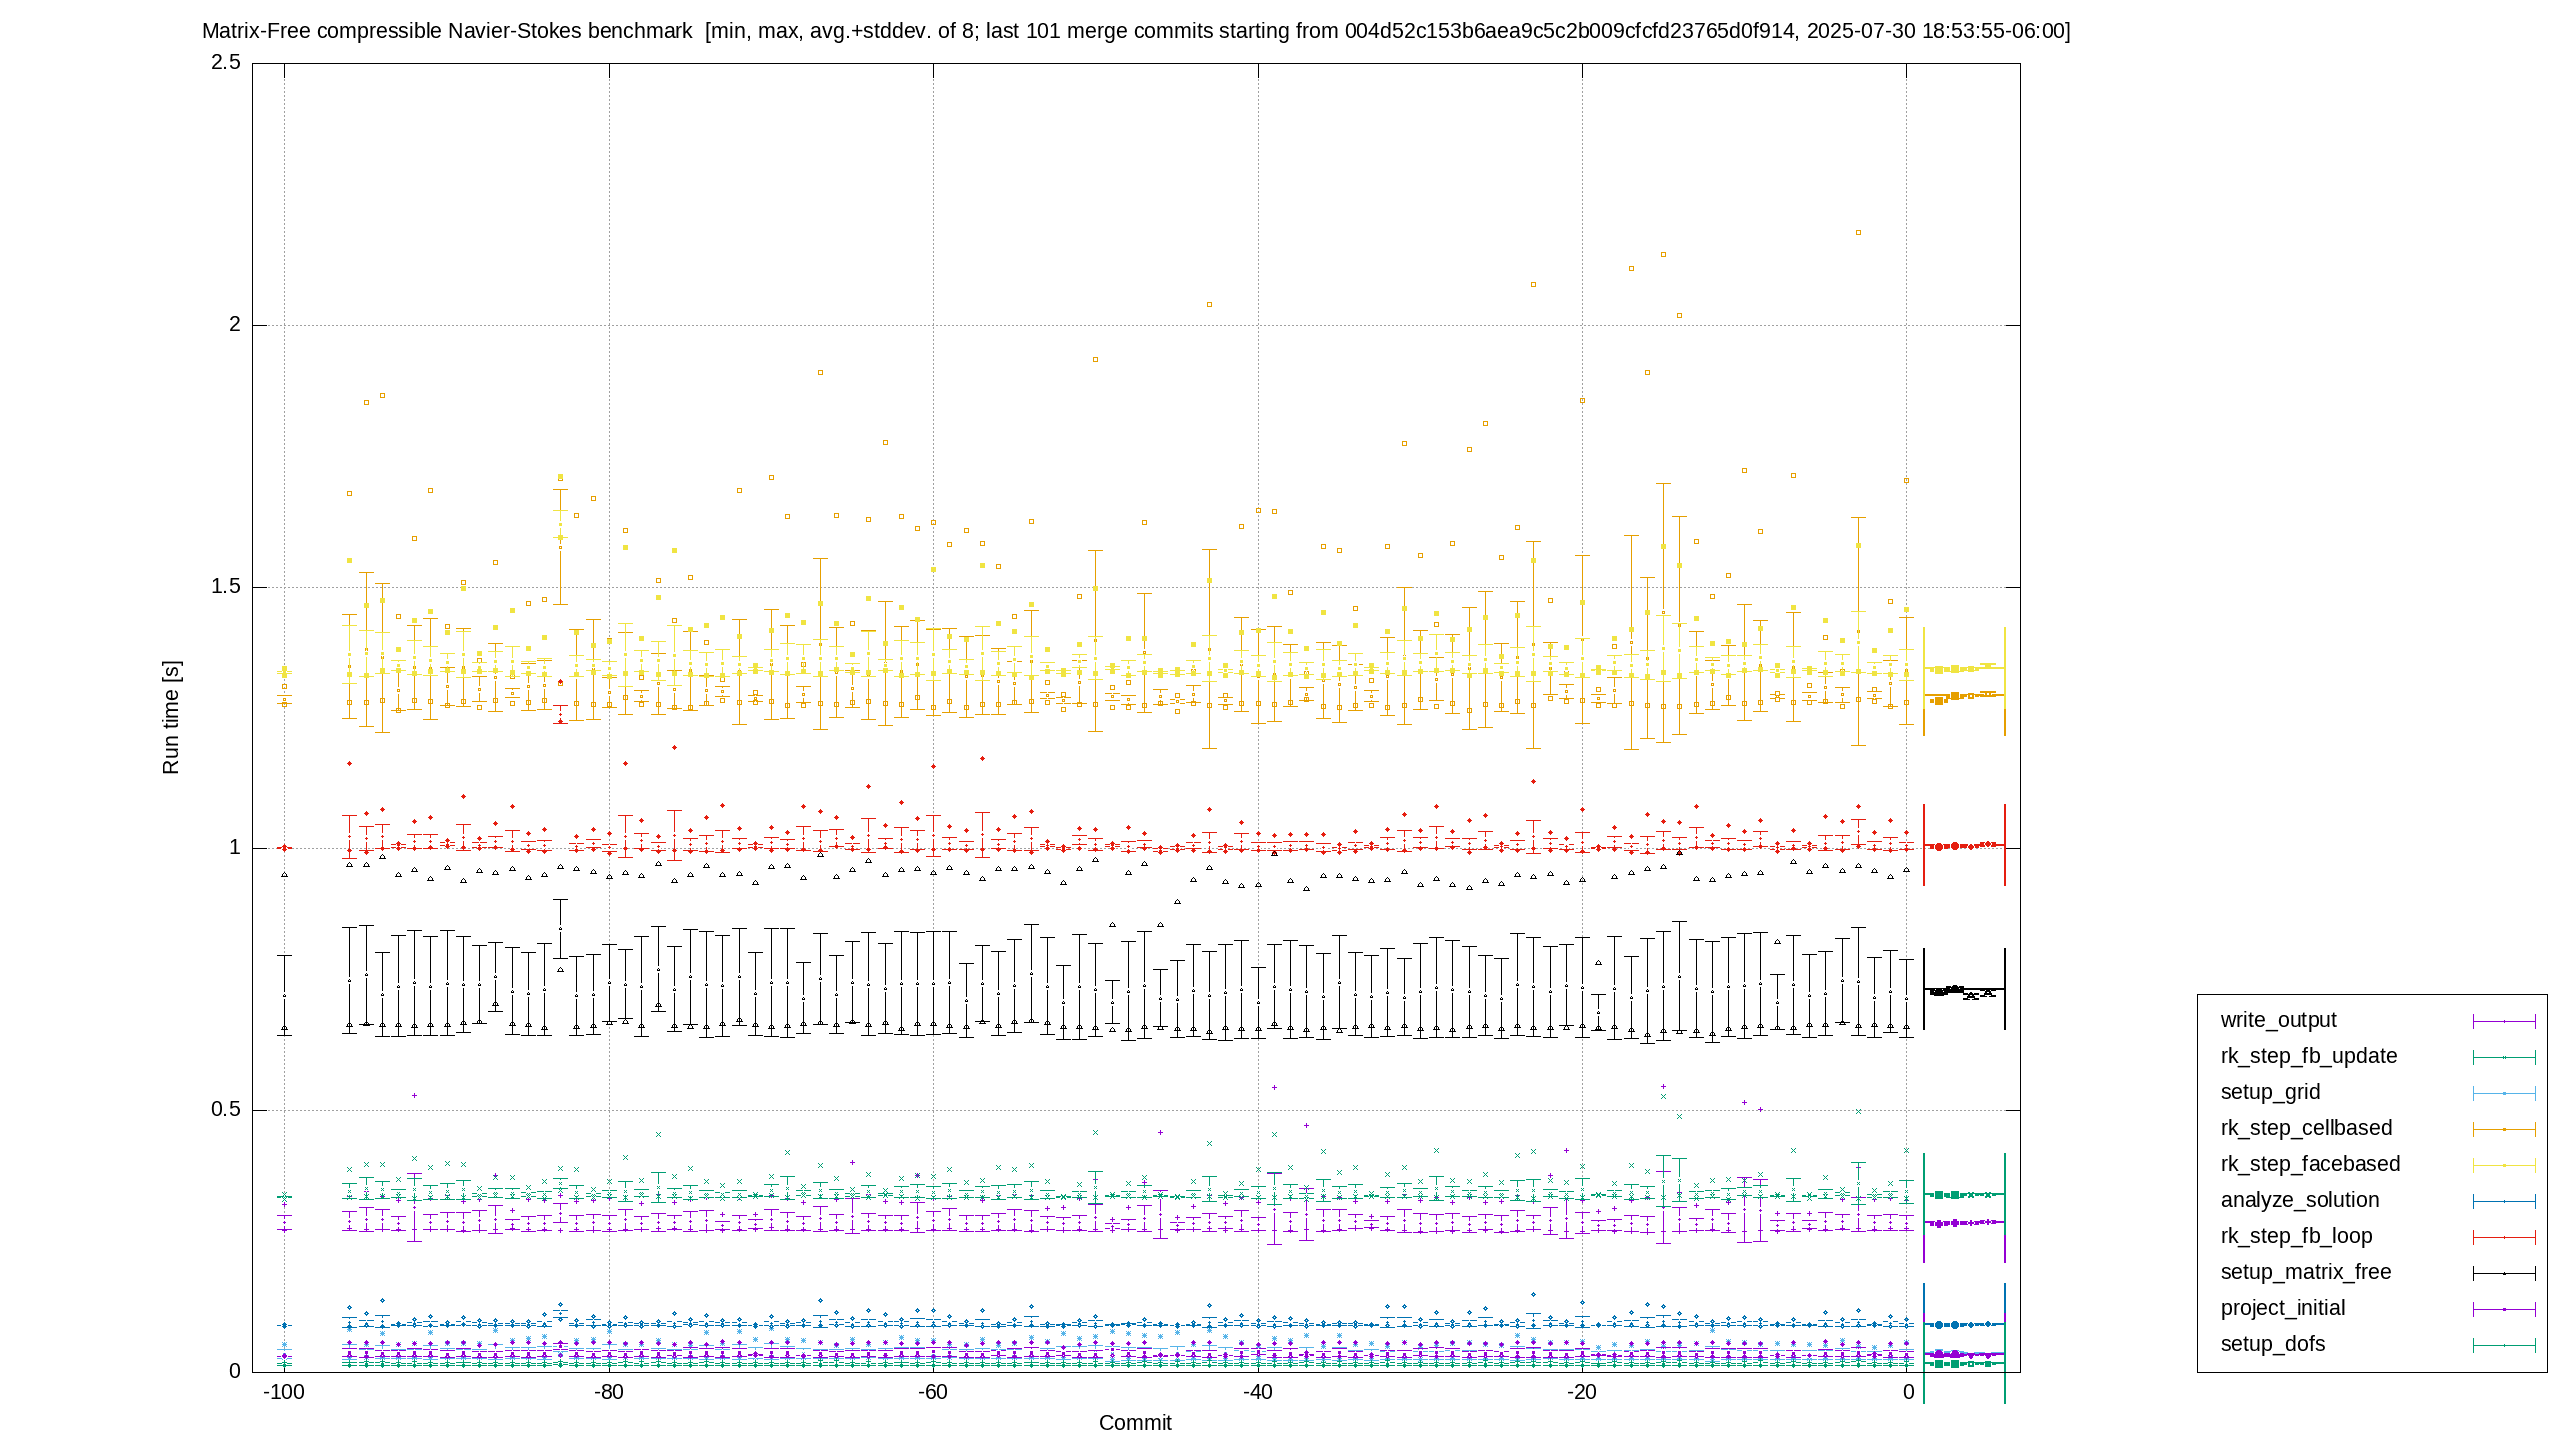Click the chart title text
The image size is (2560, 1440).
[1136, 31]
